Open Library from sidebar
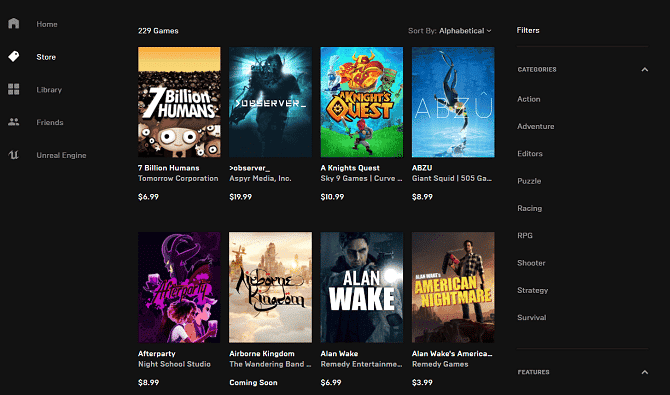Screen dimensions: 670x395 pyautogui.click(x=49, y=90)
